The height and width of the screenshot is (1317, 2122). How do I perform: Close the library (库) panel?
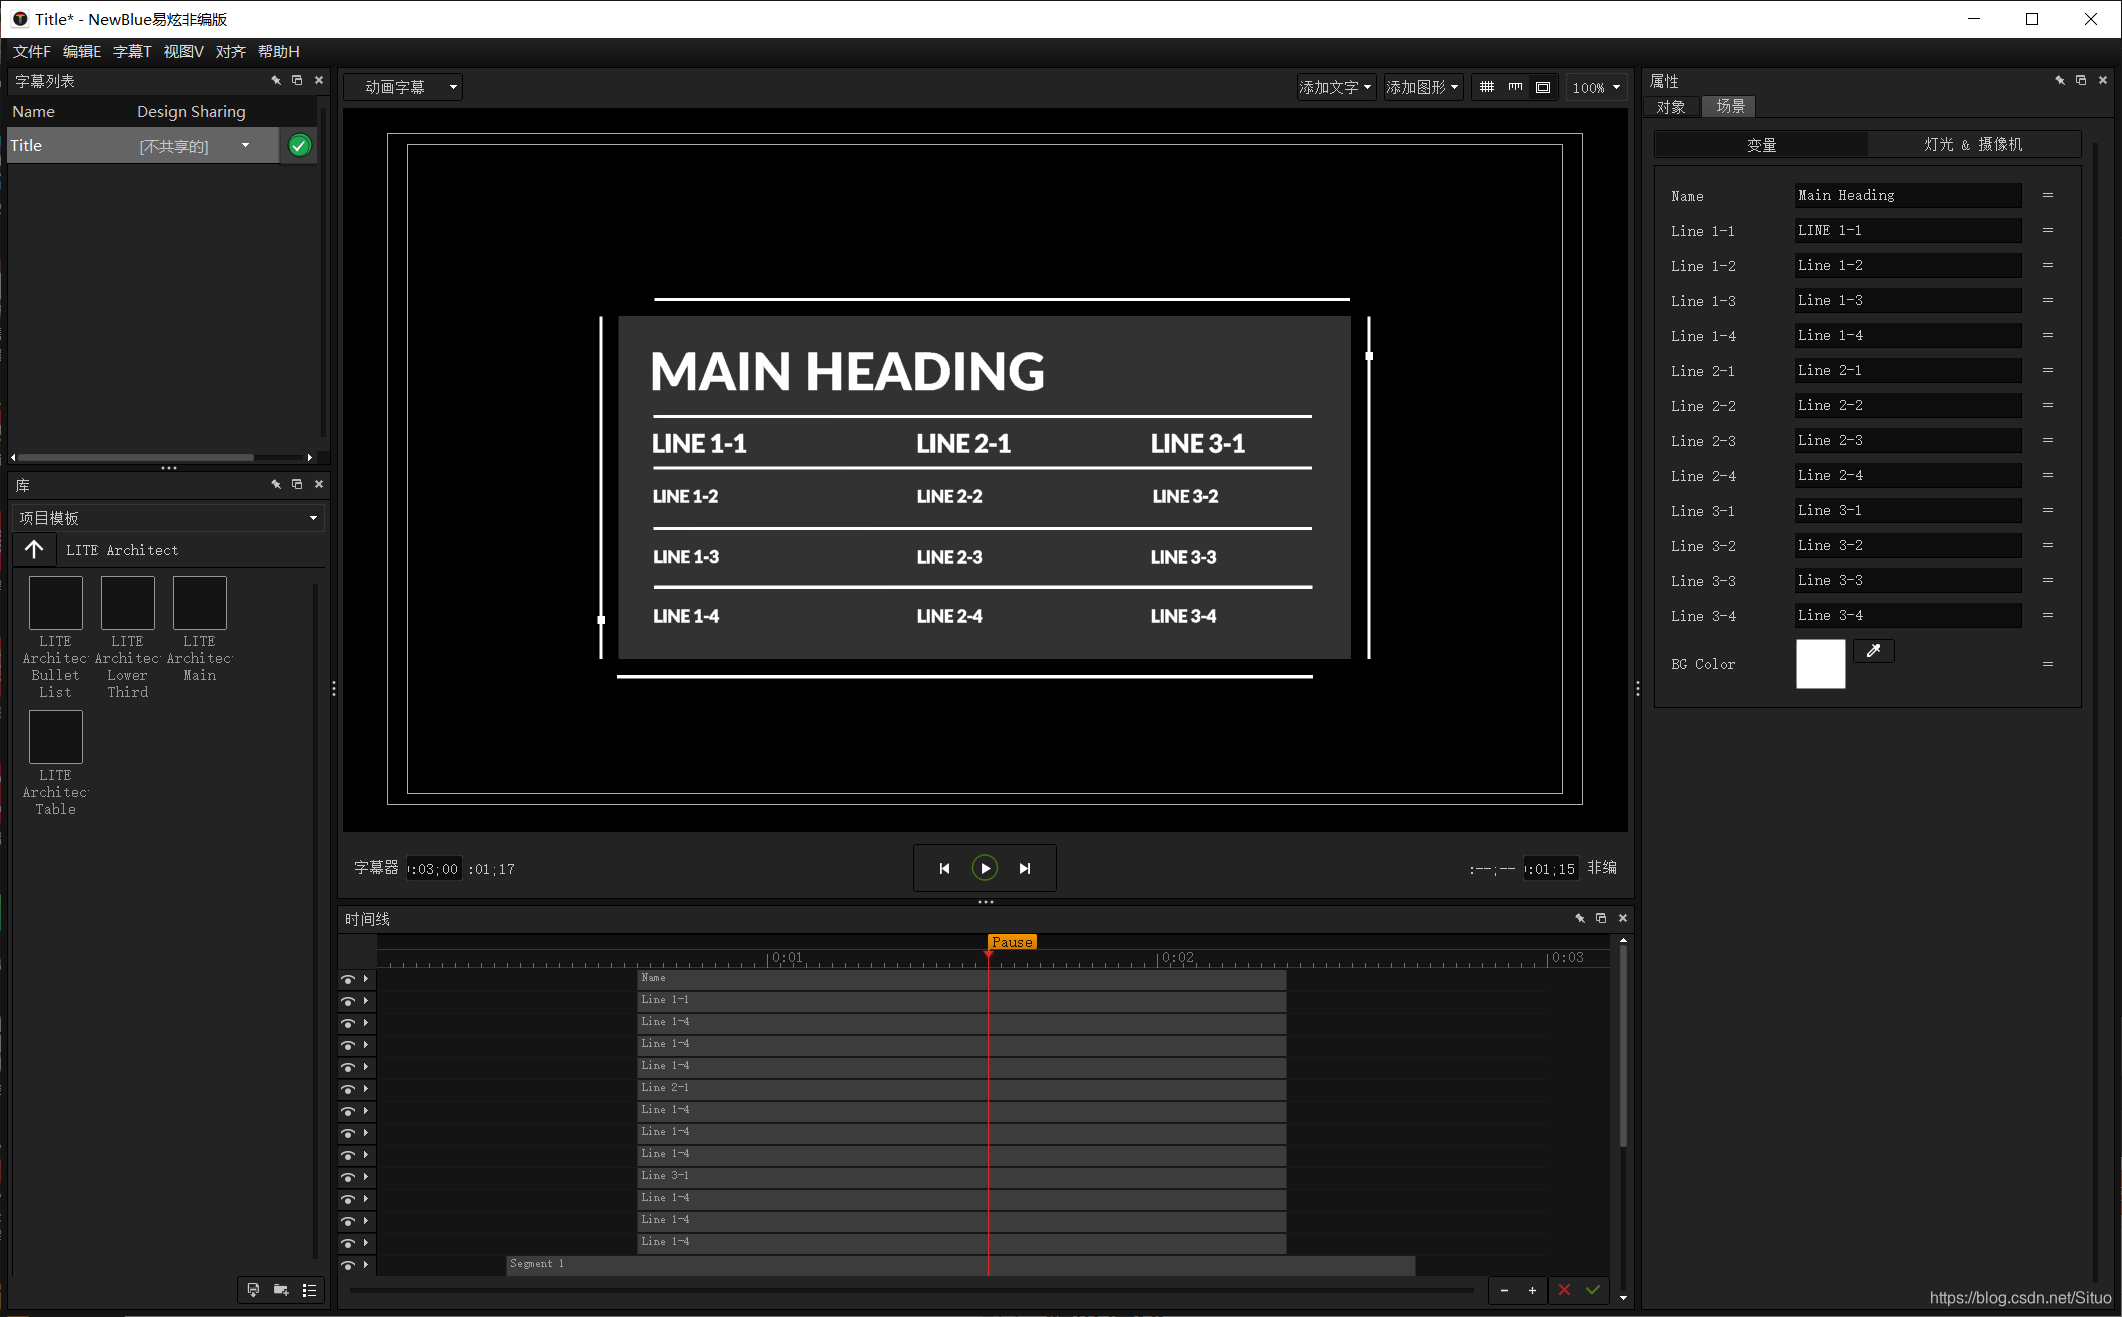(319, 484)
